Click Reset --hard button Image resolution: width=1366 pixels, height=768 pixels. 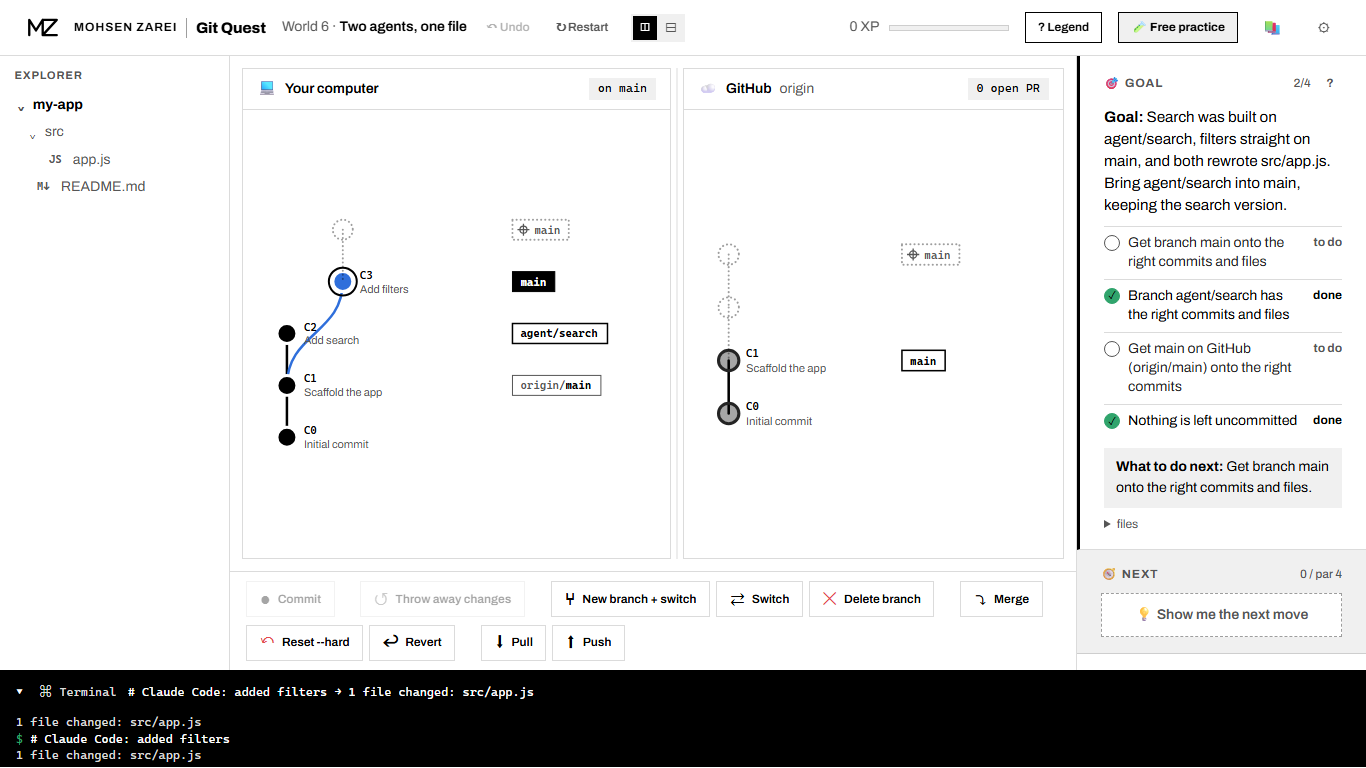(x=305, y=642)
